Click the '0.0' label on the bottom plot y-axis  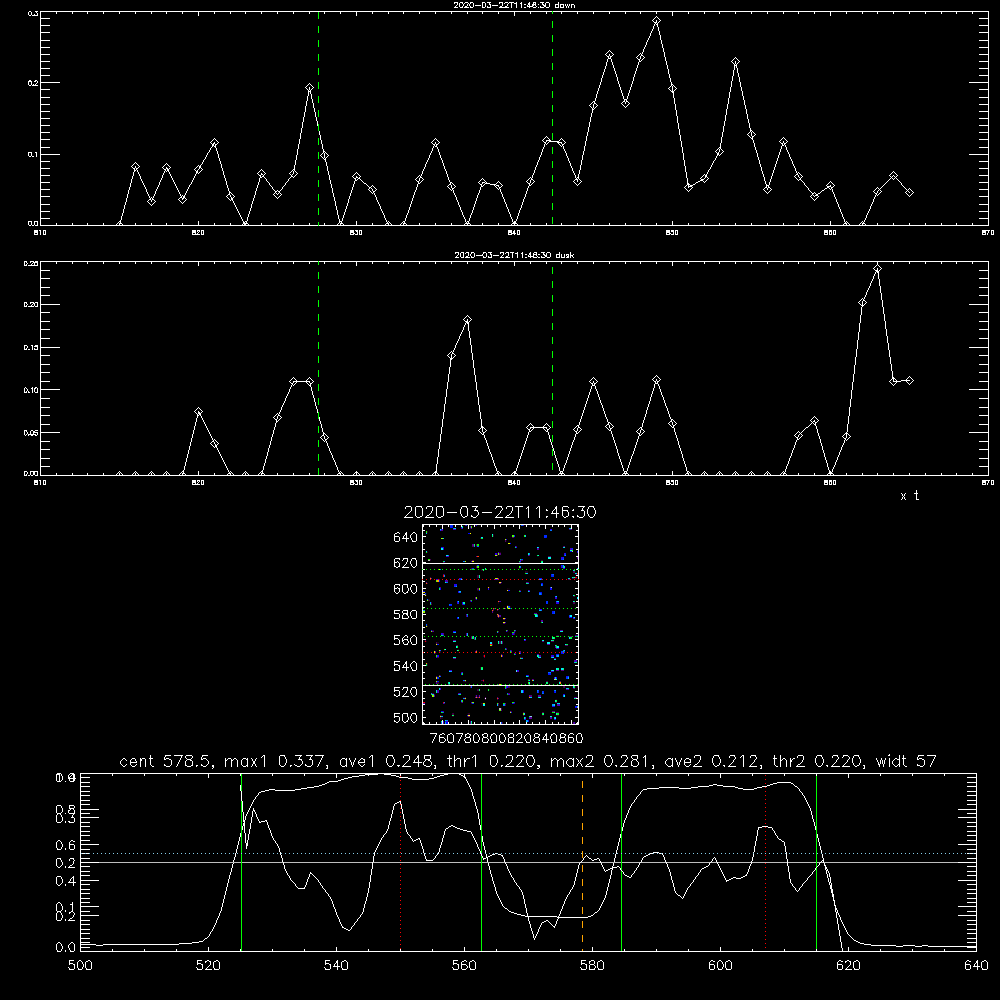pos(65,948)
